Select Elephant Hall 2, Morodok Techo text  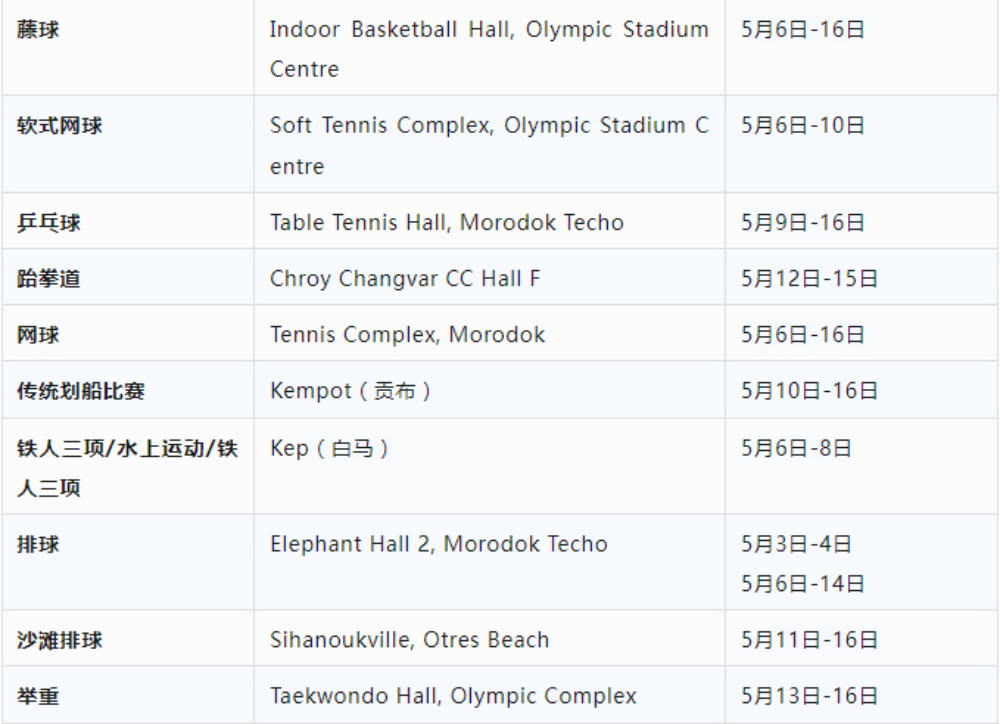coord(438,544)
